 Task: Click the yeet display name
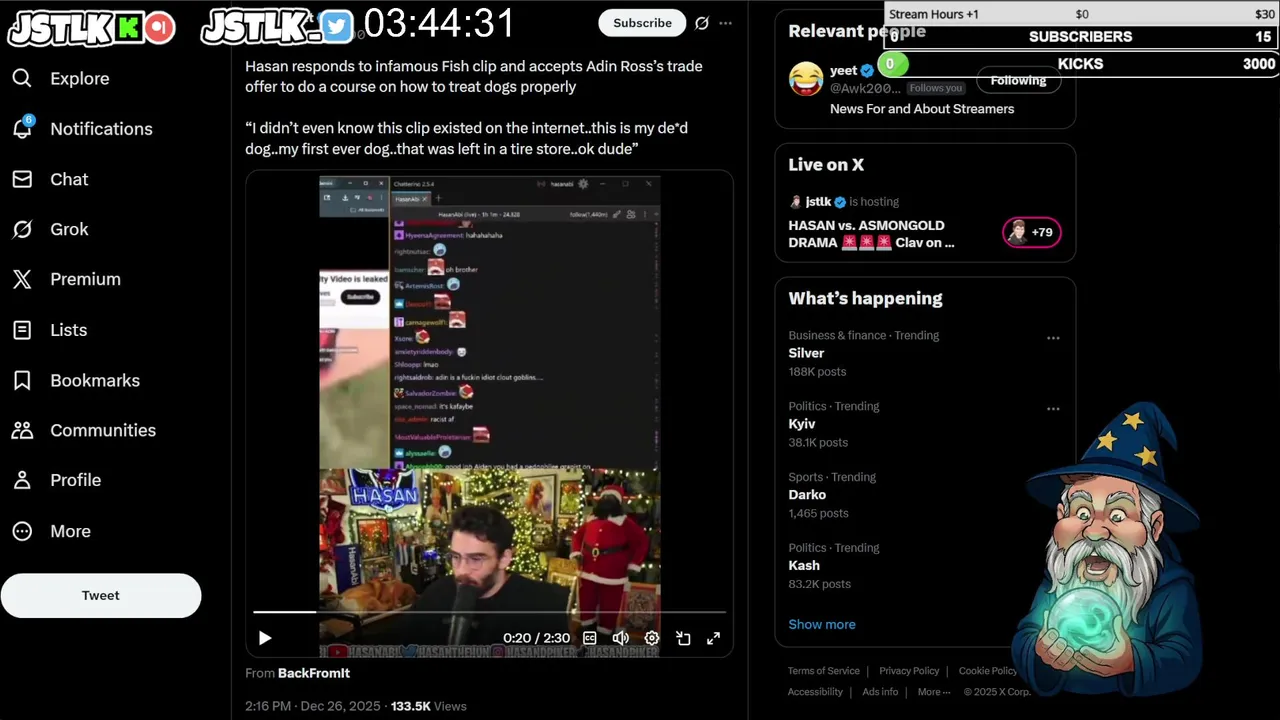click(x=844, y=71)
